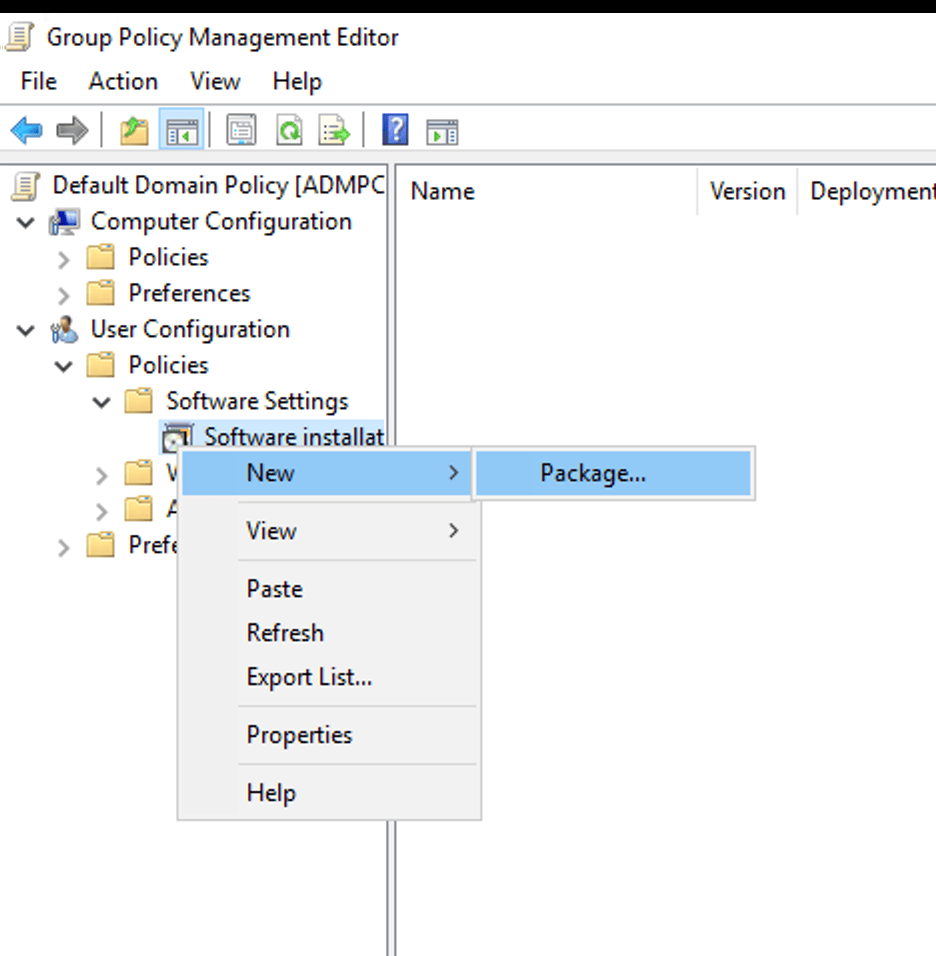Expand Policies under Computer Configuration
This screenshot has width=936, height=956.
pyautogui.click(x=62, y=257)
